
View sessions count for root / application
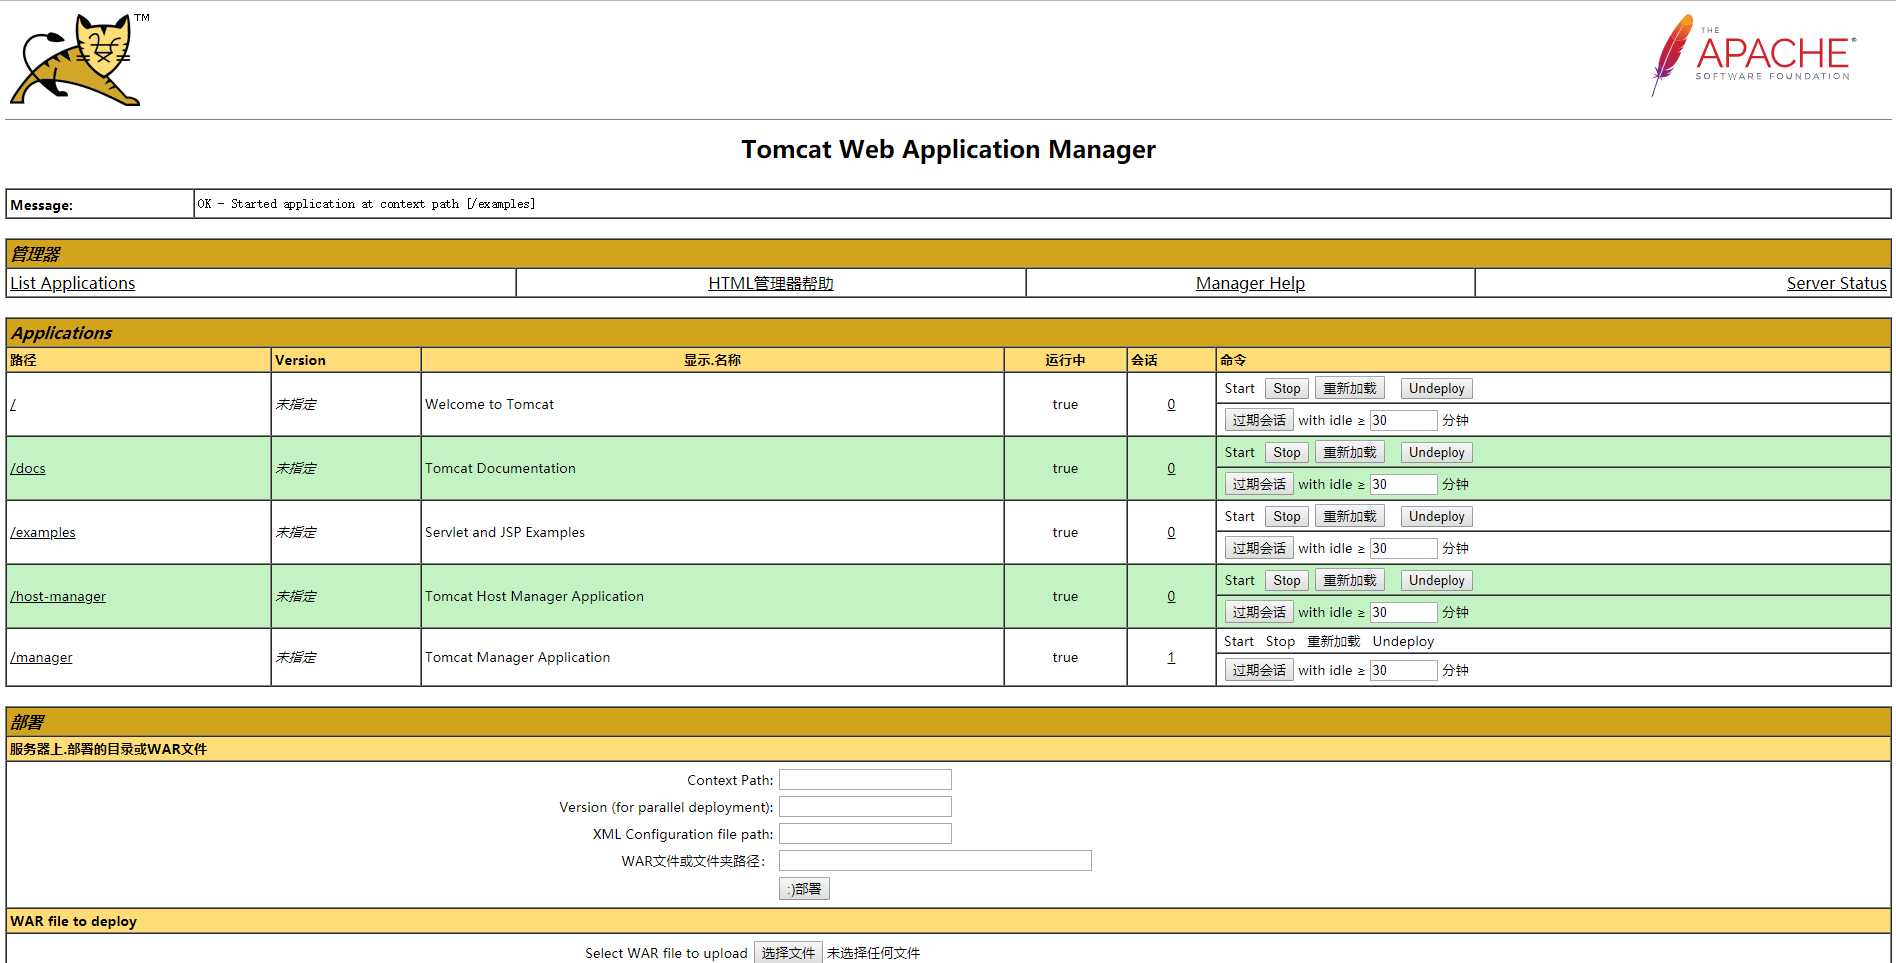1171,404
